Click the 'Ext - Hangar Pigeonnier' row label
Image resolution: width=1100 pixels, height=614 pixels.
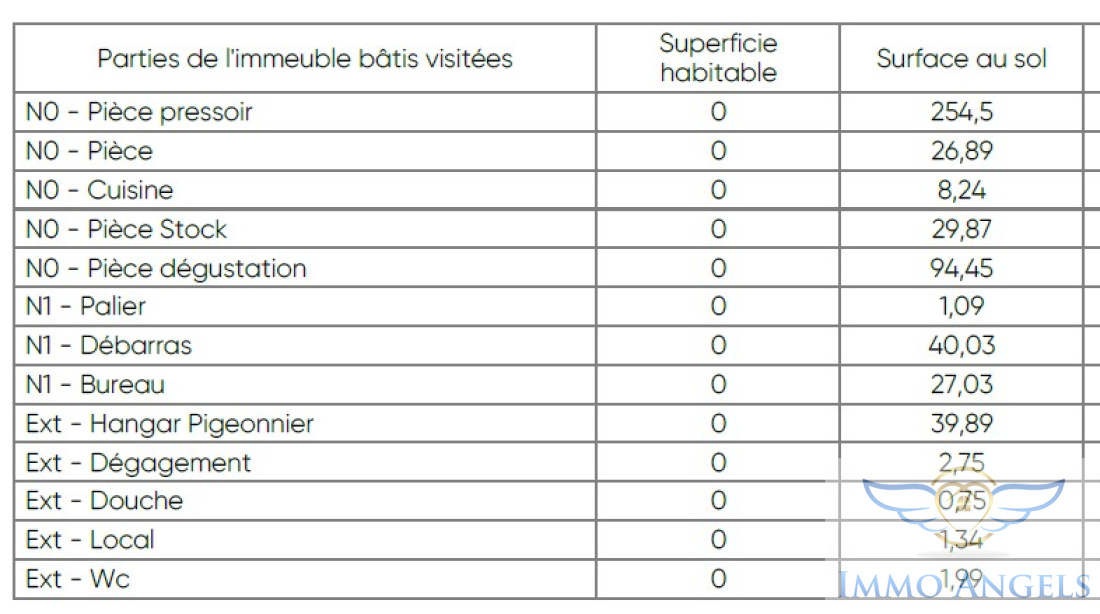point(169,424)
